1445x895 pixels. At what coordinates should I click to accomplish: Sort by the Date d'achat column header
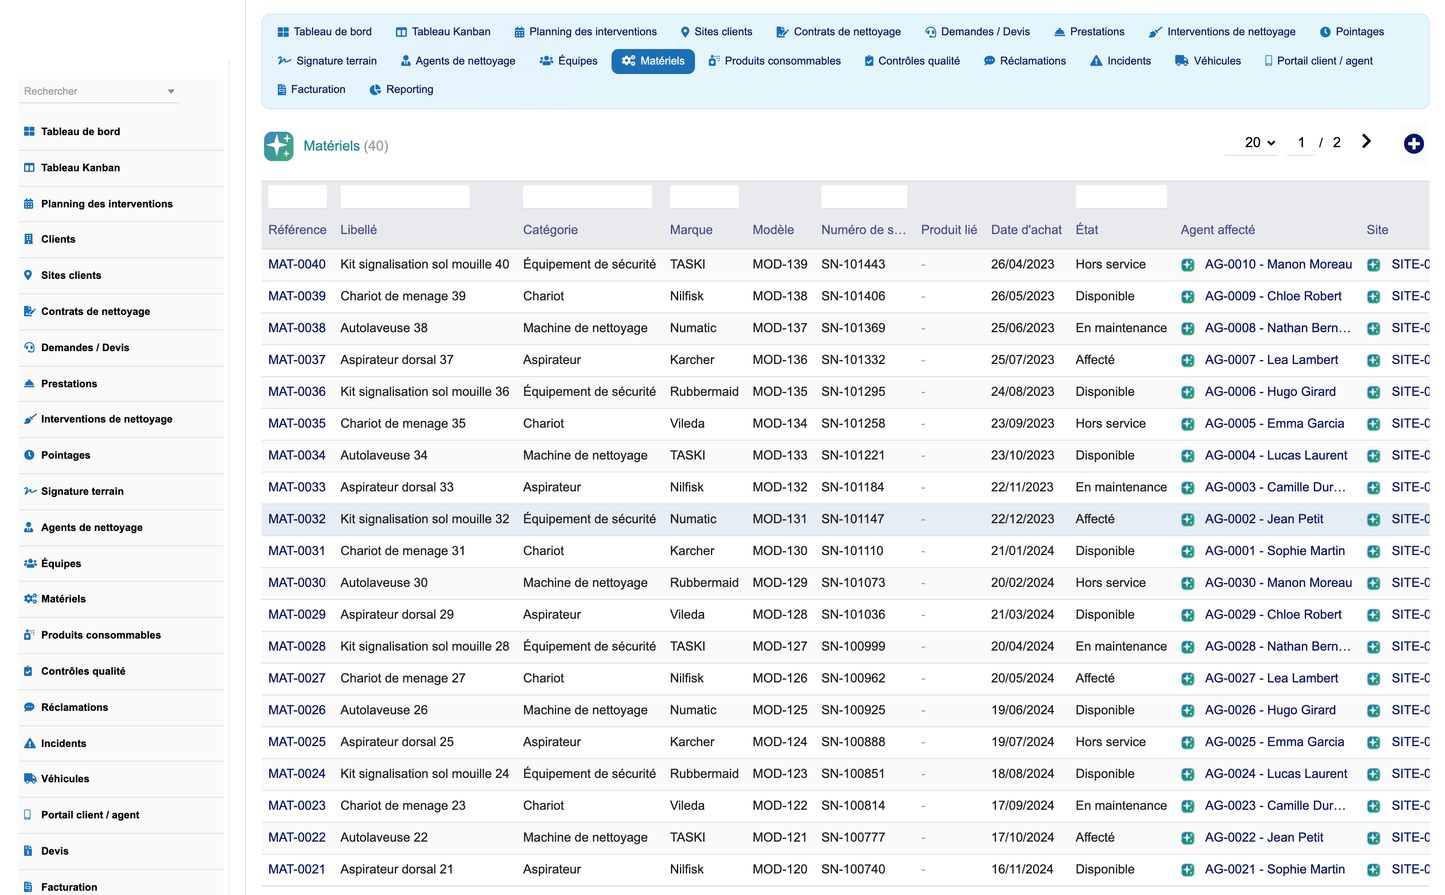coord(1026,230)
